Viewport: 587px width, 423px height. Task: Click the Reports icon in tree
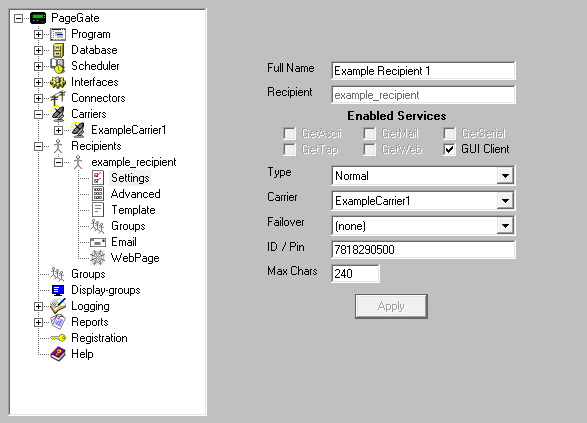point(58,322)
